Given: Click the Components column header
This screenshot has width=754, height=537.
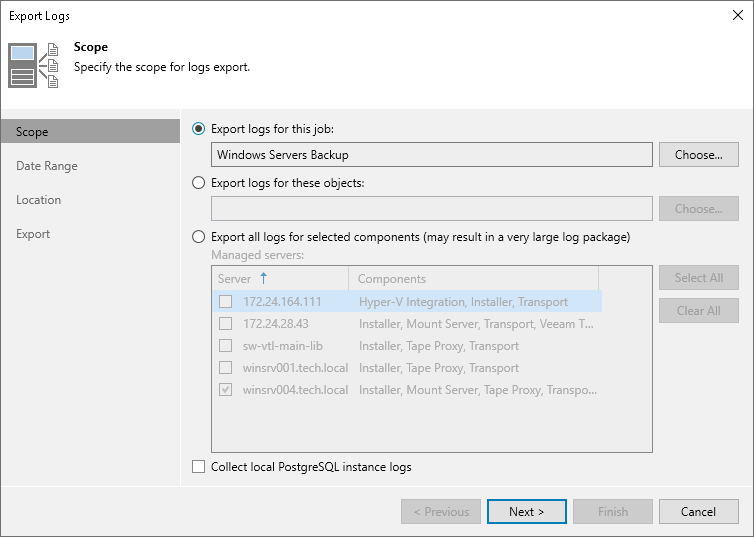Looking at the screenshot, I should click(x=474, y=278).
